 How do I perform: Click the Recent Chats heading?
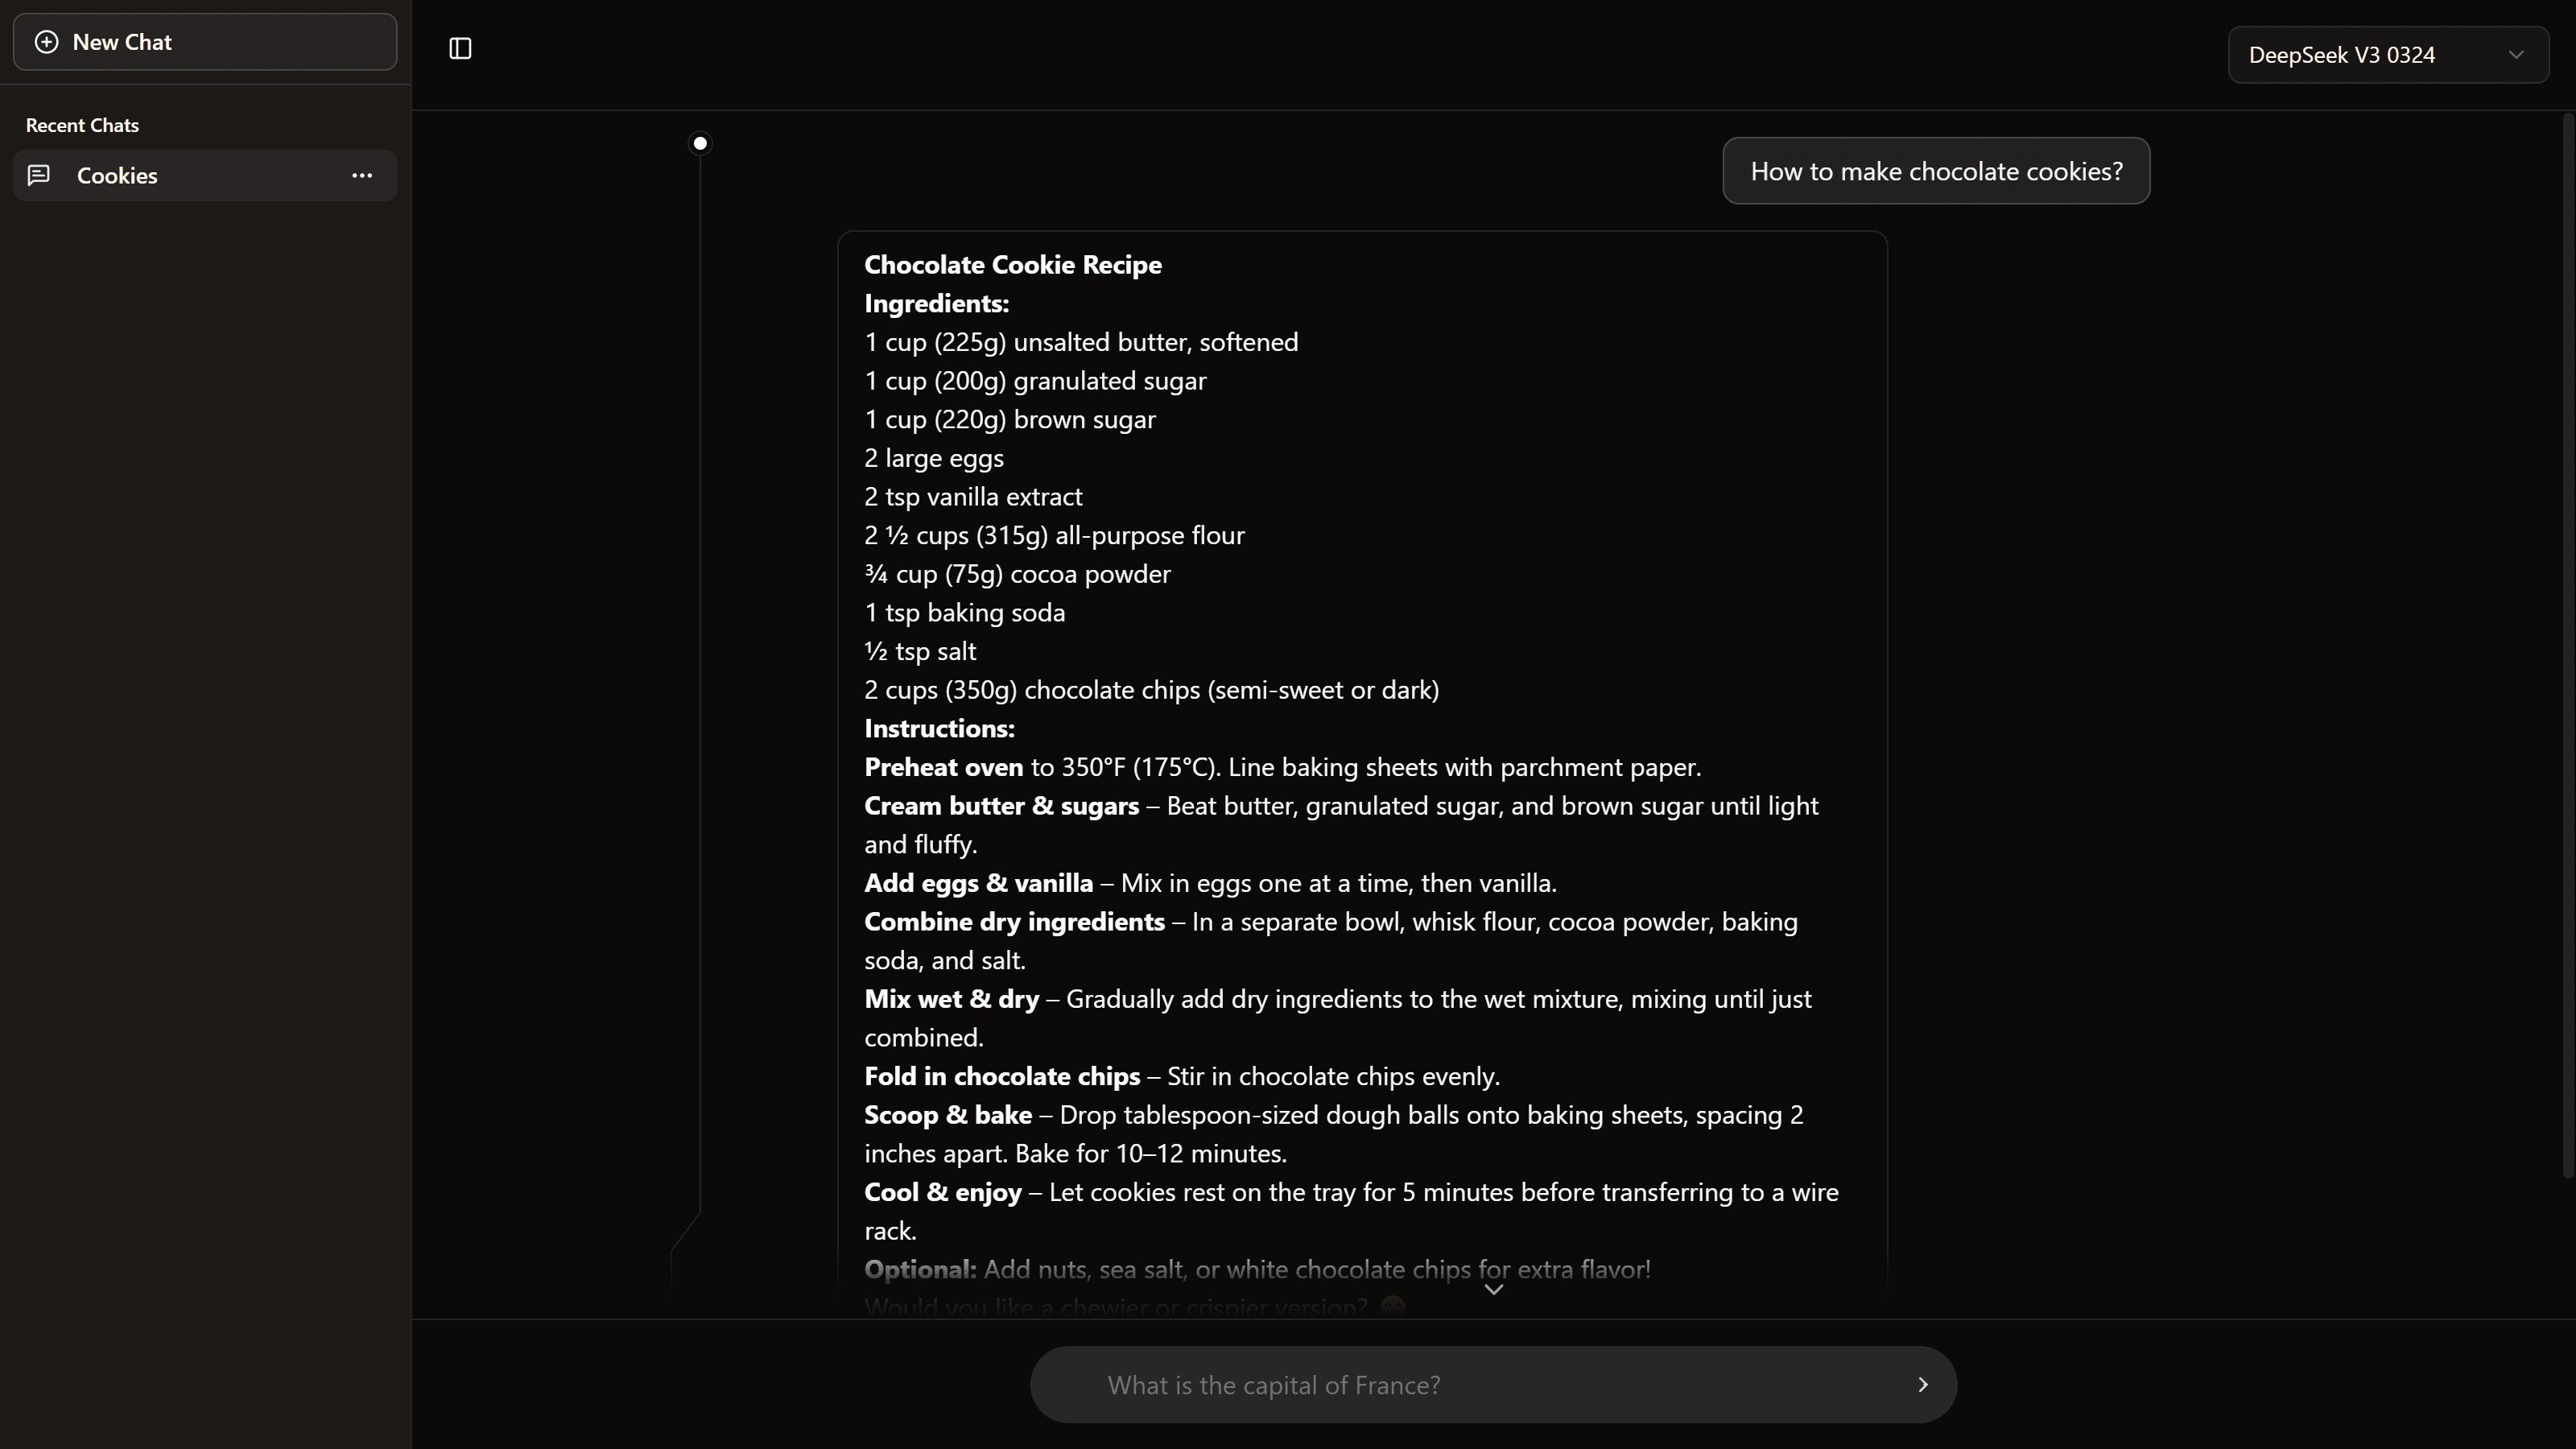coord(82,125)
